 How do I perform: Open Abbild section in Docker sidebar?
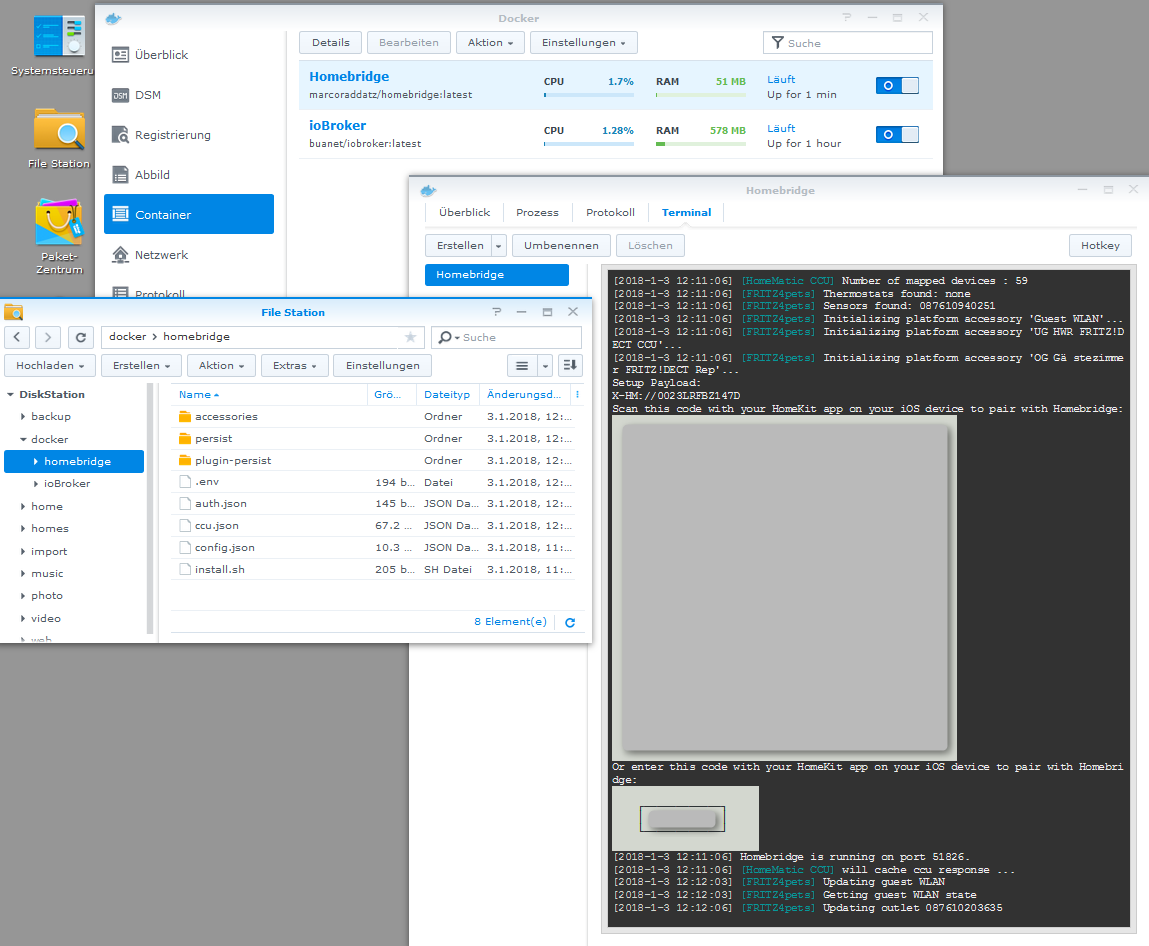click(189, 175)
